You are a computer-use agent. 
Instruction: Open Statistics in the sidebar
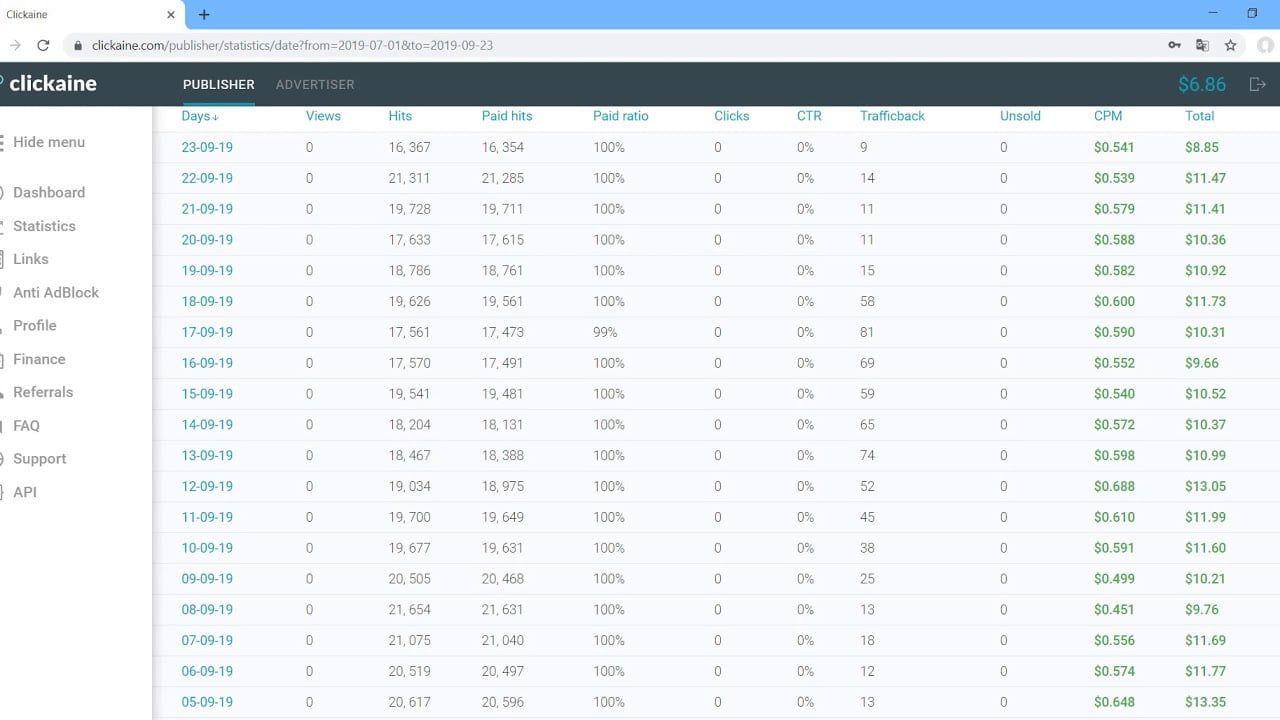(x=44, y=226)
